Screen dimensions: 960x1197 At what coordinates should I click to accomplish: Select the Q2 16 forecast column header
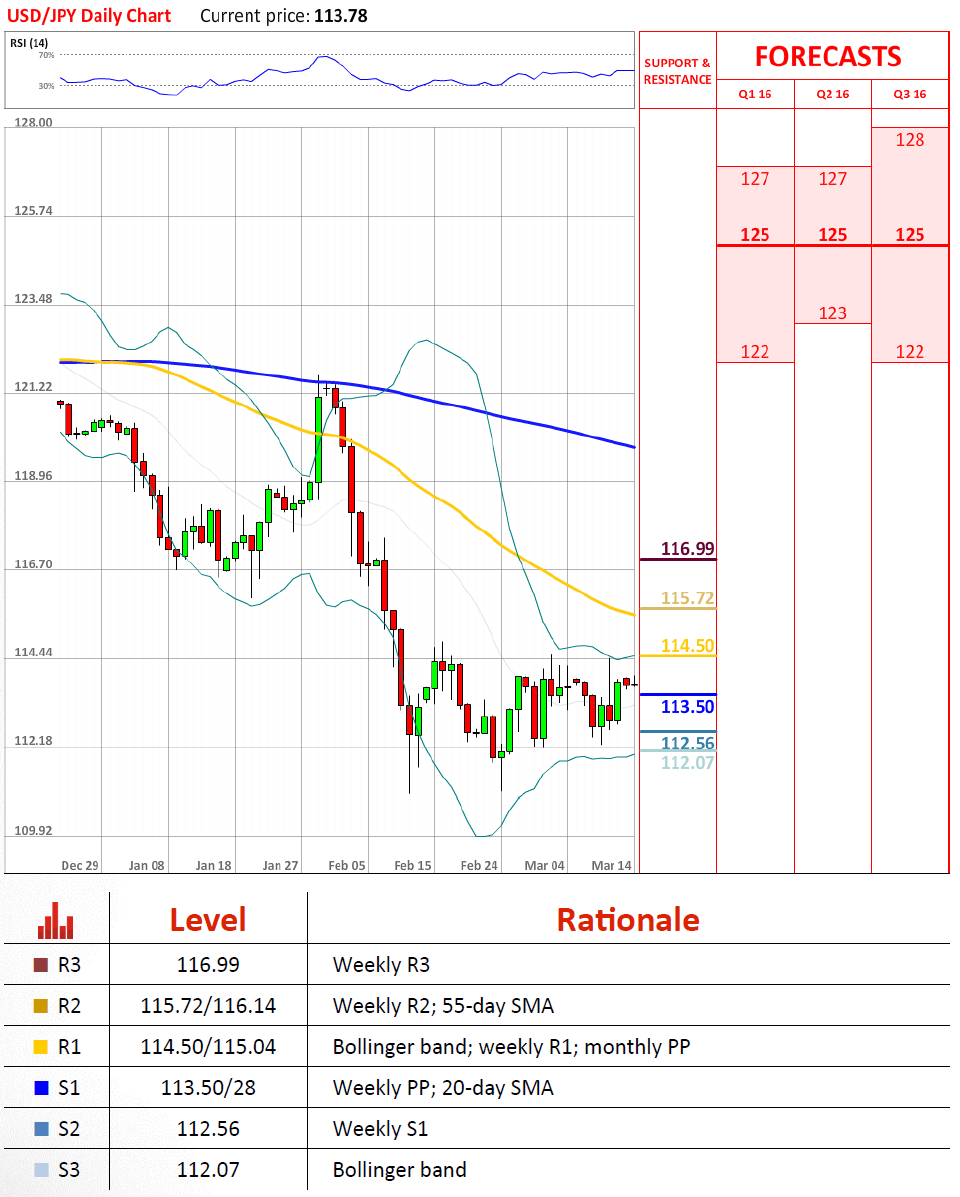(833, 94)
